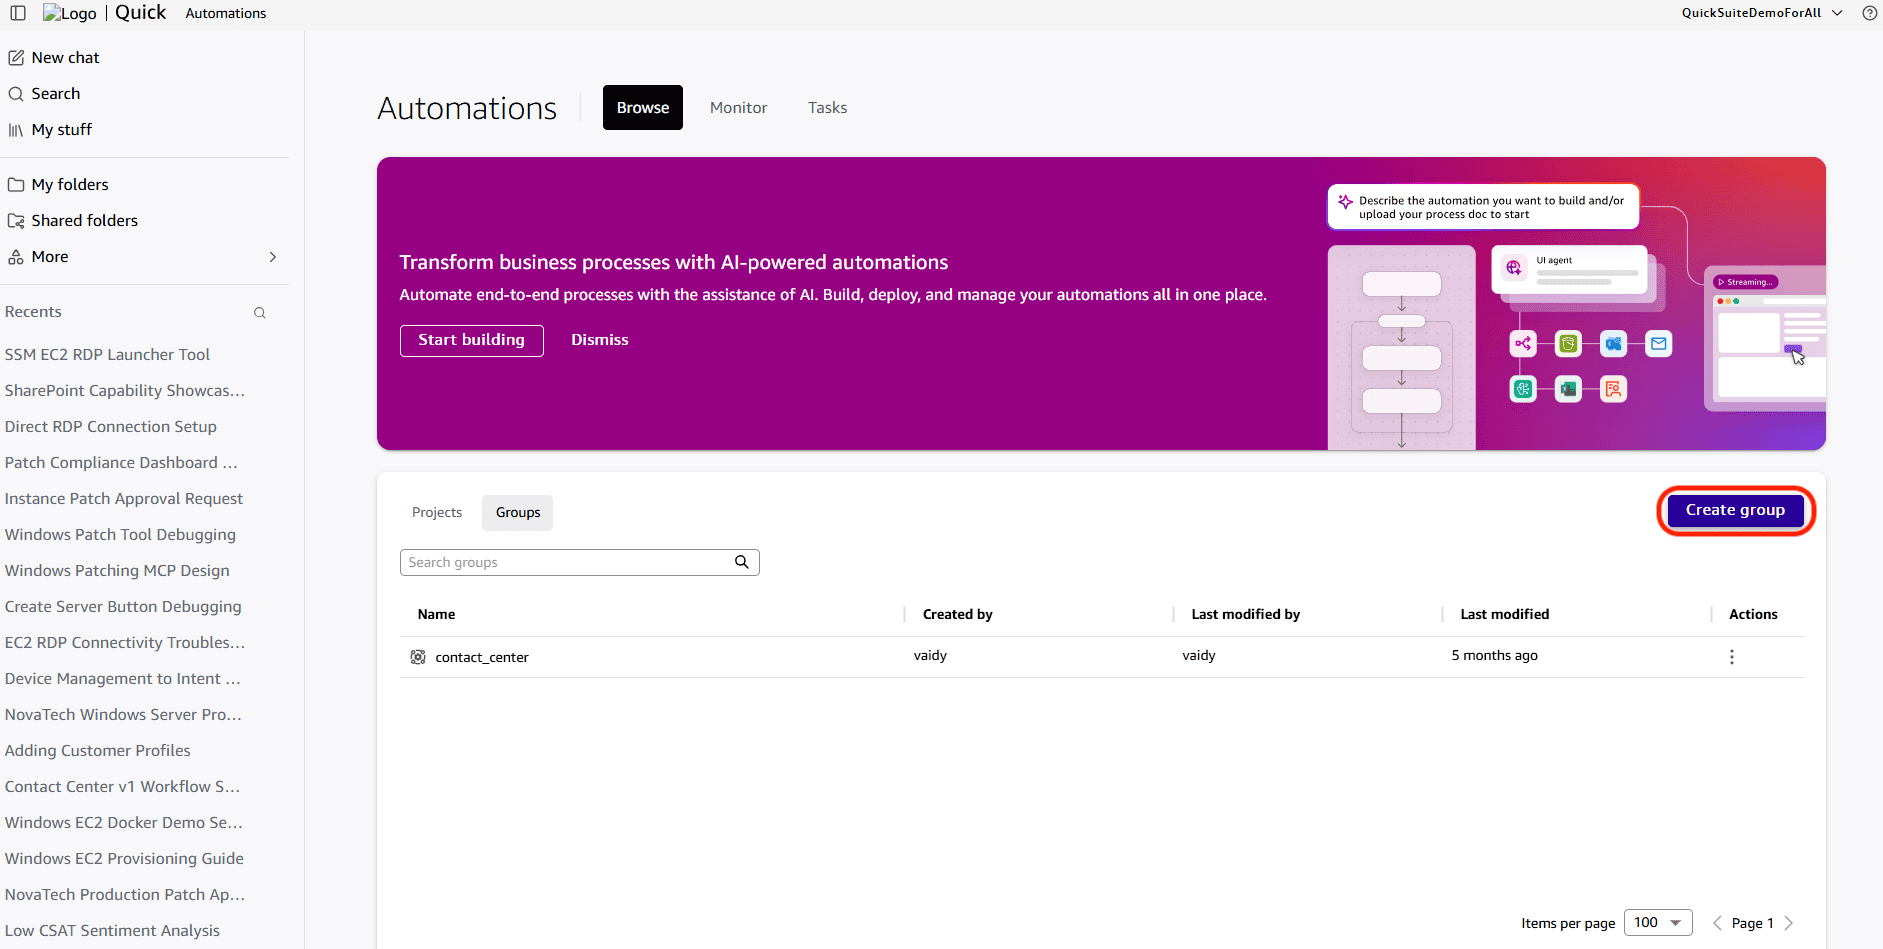Screen dimensions: 1883x949
Task: Open recent SharePoint Capability Showcas…
Action: pos(125,391)
